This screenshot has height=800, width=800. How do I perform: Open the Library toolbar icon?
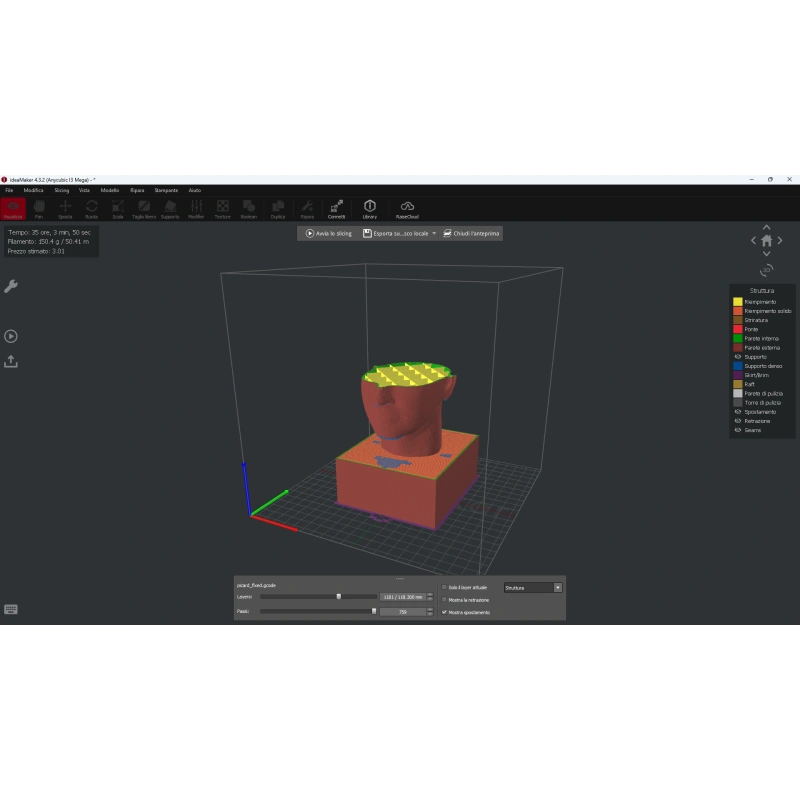(x=369, y=209)
